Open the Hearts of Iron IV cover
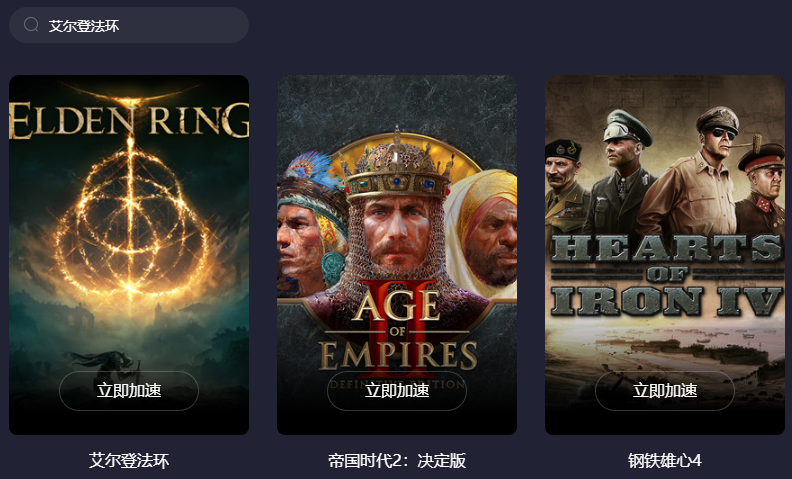Viewport: 792px width, 479px height. (665, 255)
